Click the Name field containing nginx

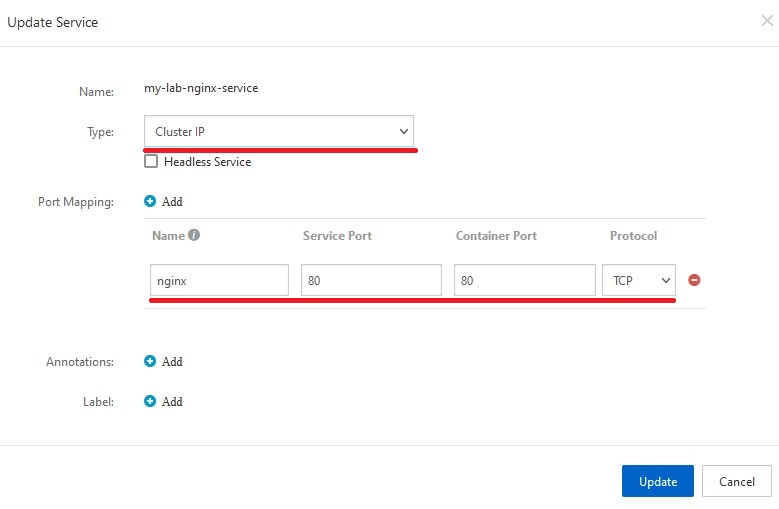pyautogui.click(x=219, y=281)
